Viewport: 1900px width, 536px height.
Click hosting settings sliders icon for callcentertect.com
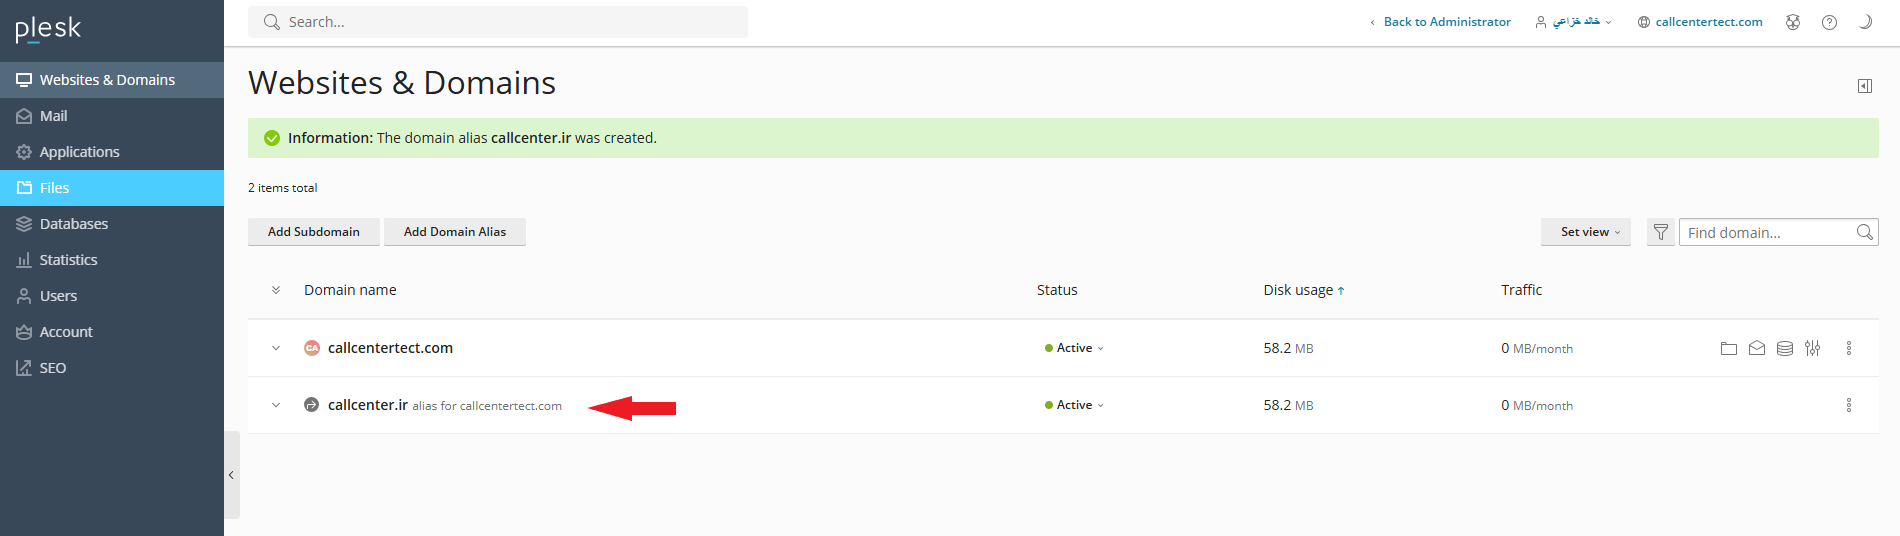click(1812, 348)
